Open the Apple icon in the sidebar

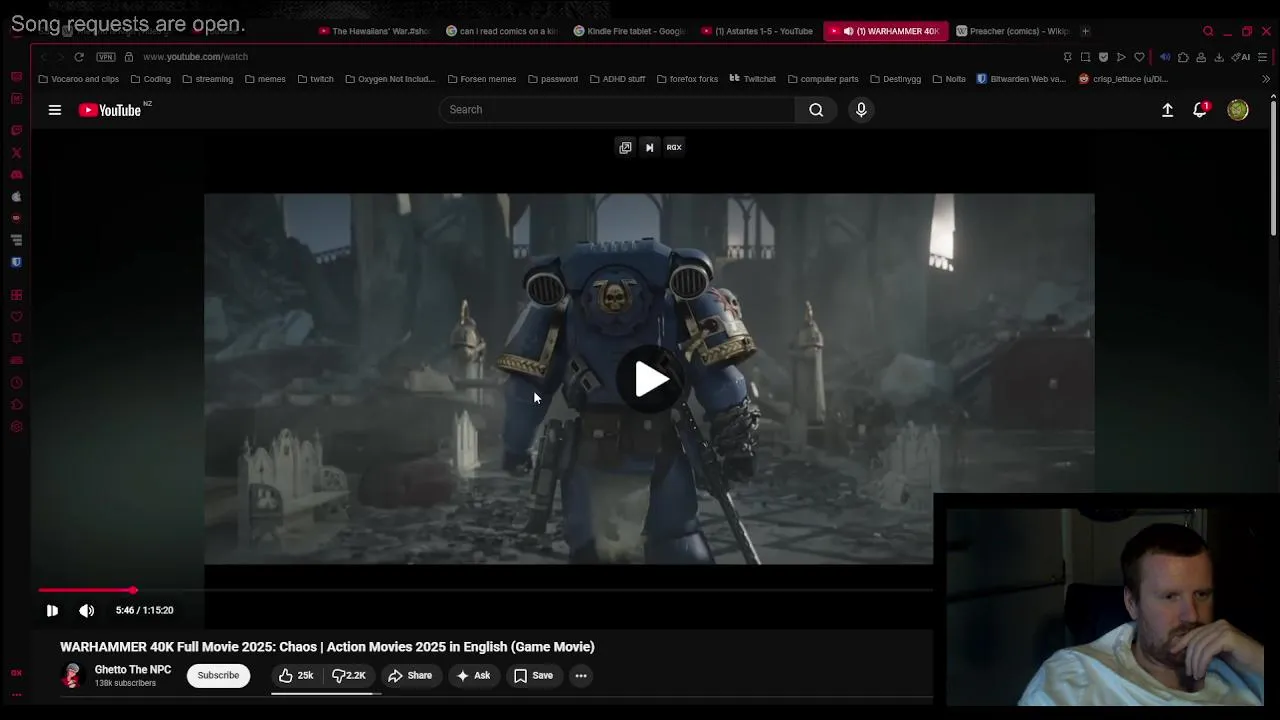point(16,197)
